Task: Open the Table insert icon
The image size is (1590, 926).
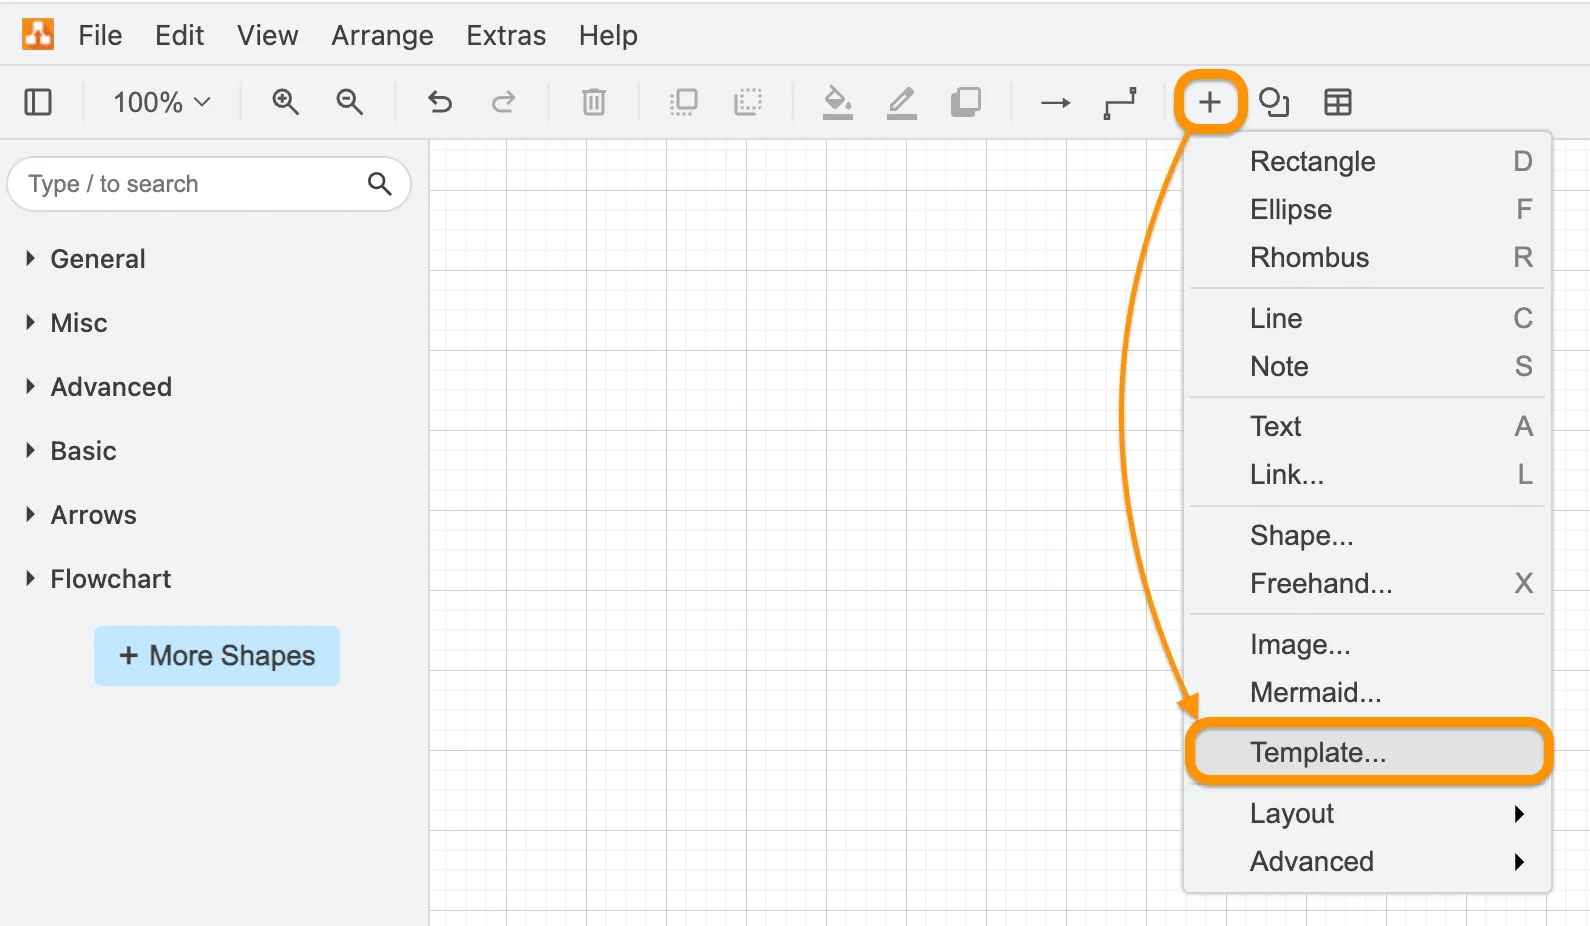Action: coord(1337,102)
